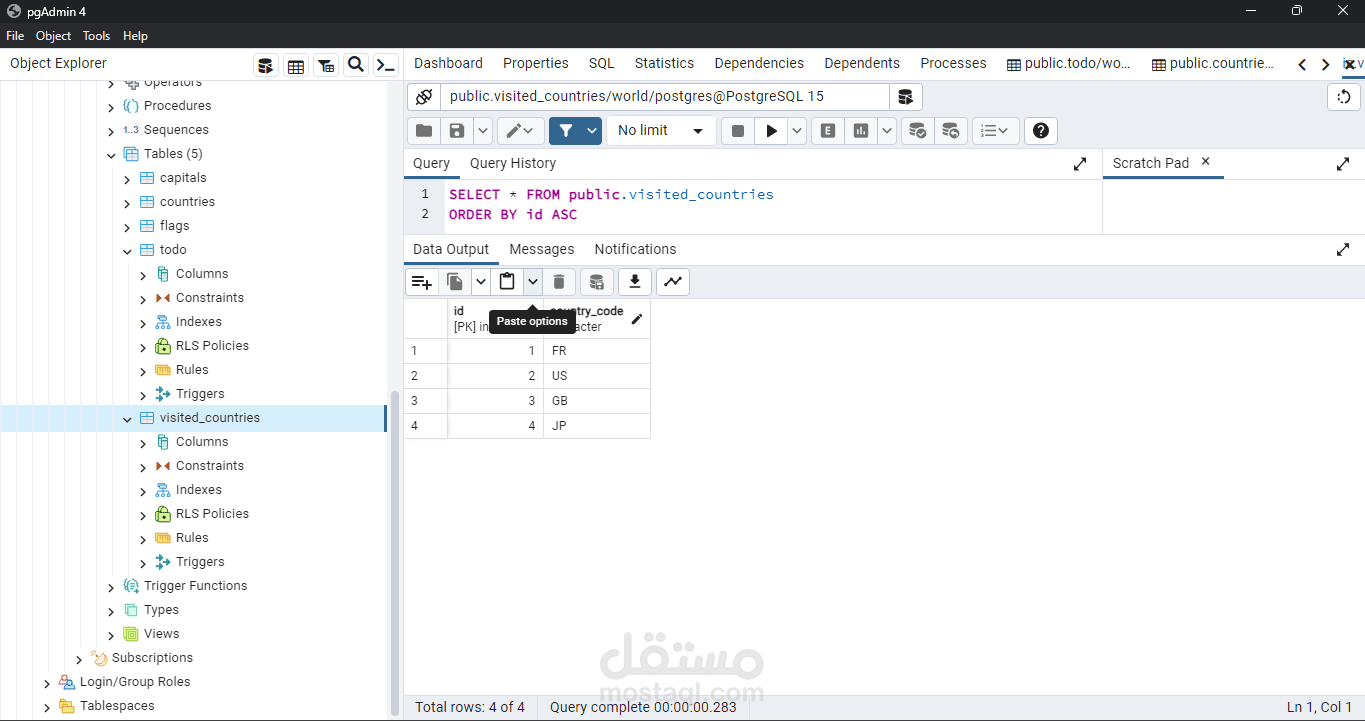This screenshot has height=721, width=1365.
Task: Click the Execute query play button
Action: tap(771, 130)
